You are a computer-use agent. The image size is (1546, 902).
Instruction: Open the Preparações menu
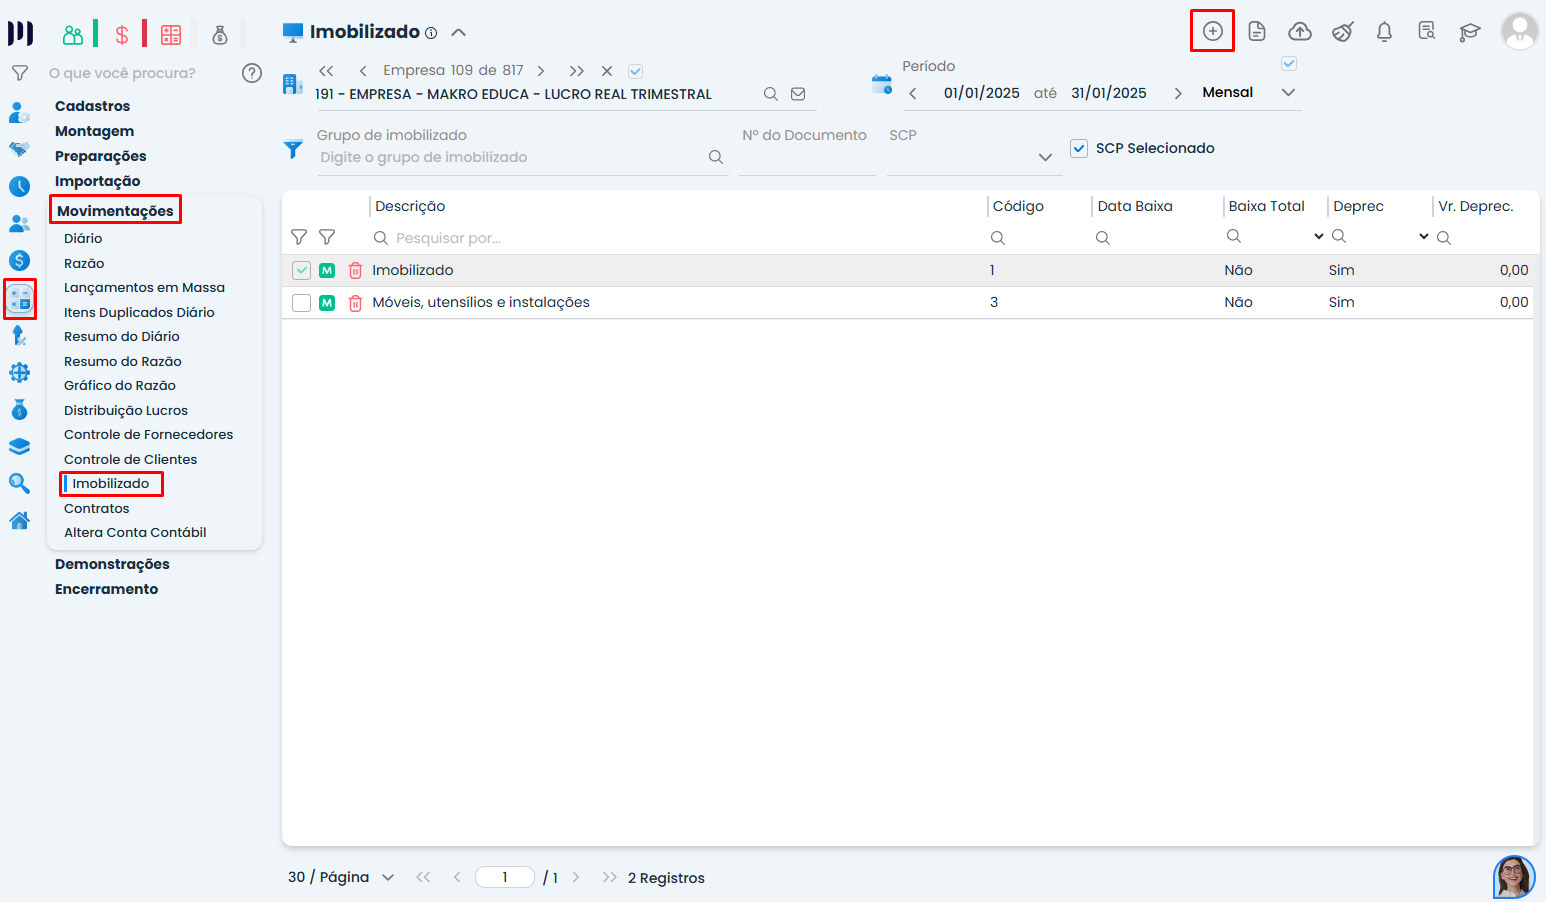coord(100,156)
